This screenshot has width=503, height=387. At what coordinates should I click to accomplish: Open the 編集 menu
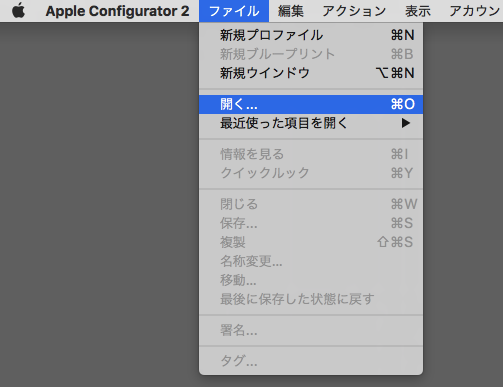(x=291, y=11)
